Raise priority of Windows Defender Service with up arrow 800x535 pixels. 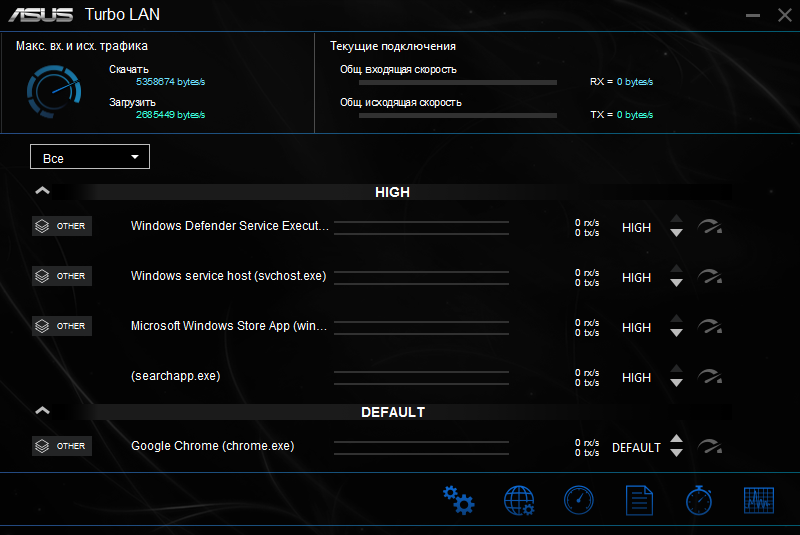[677, 219]
